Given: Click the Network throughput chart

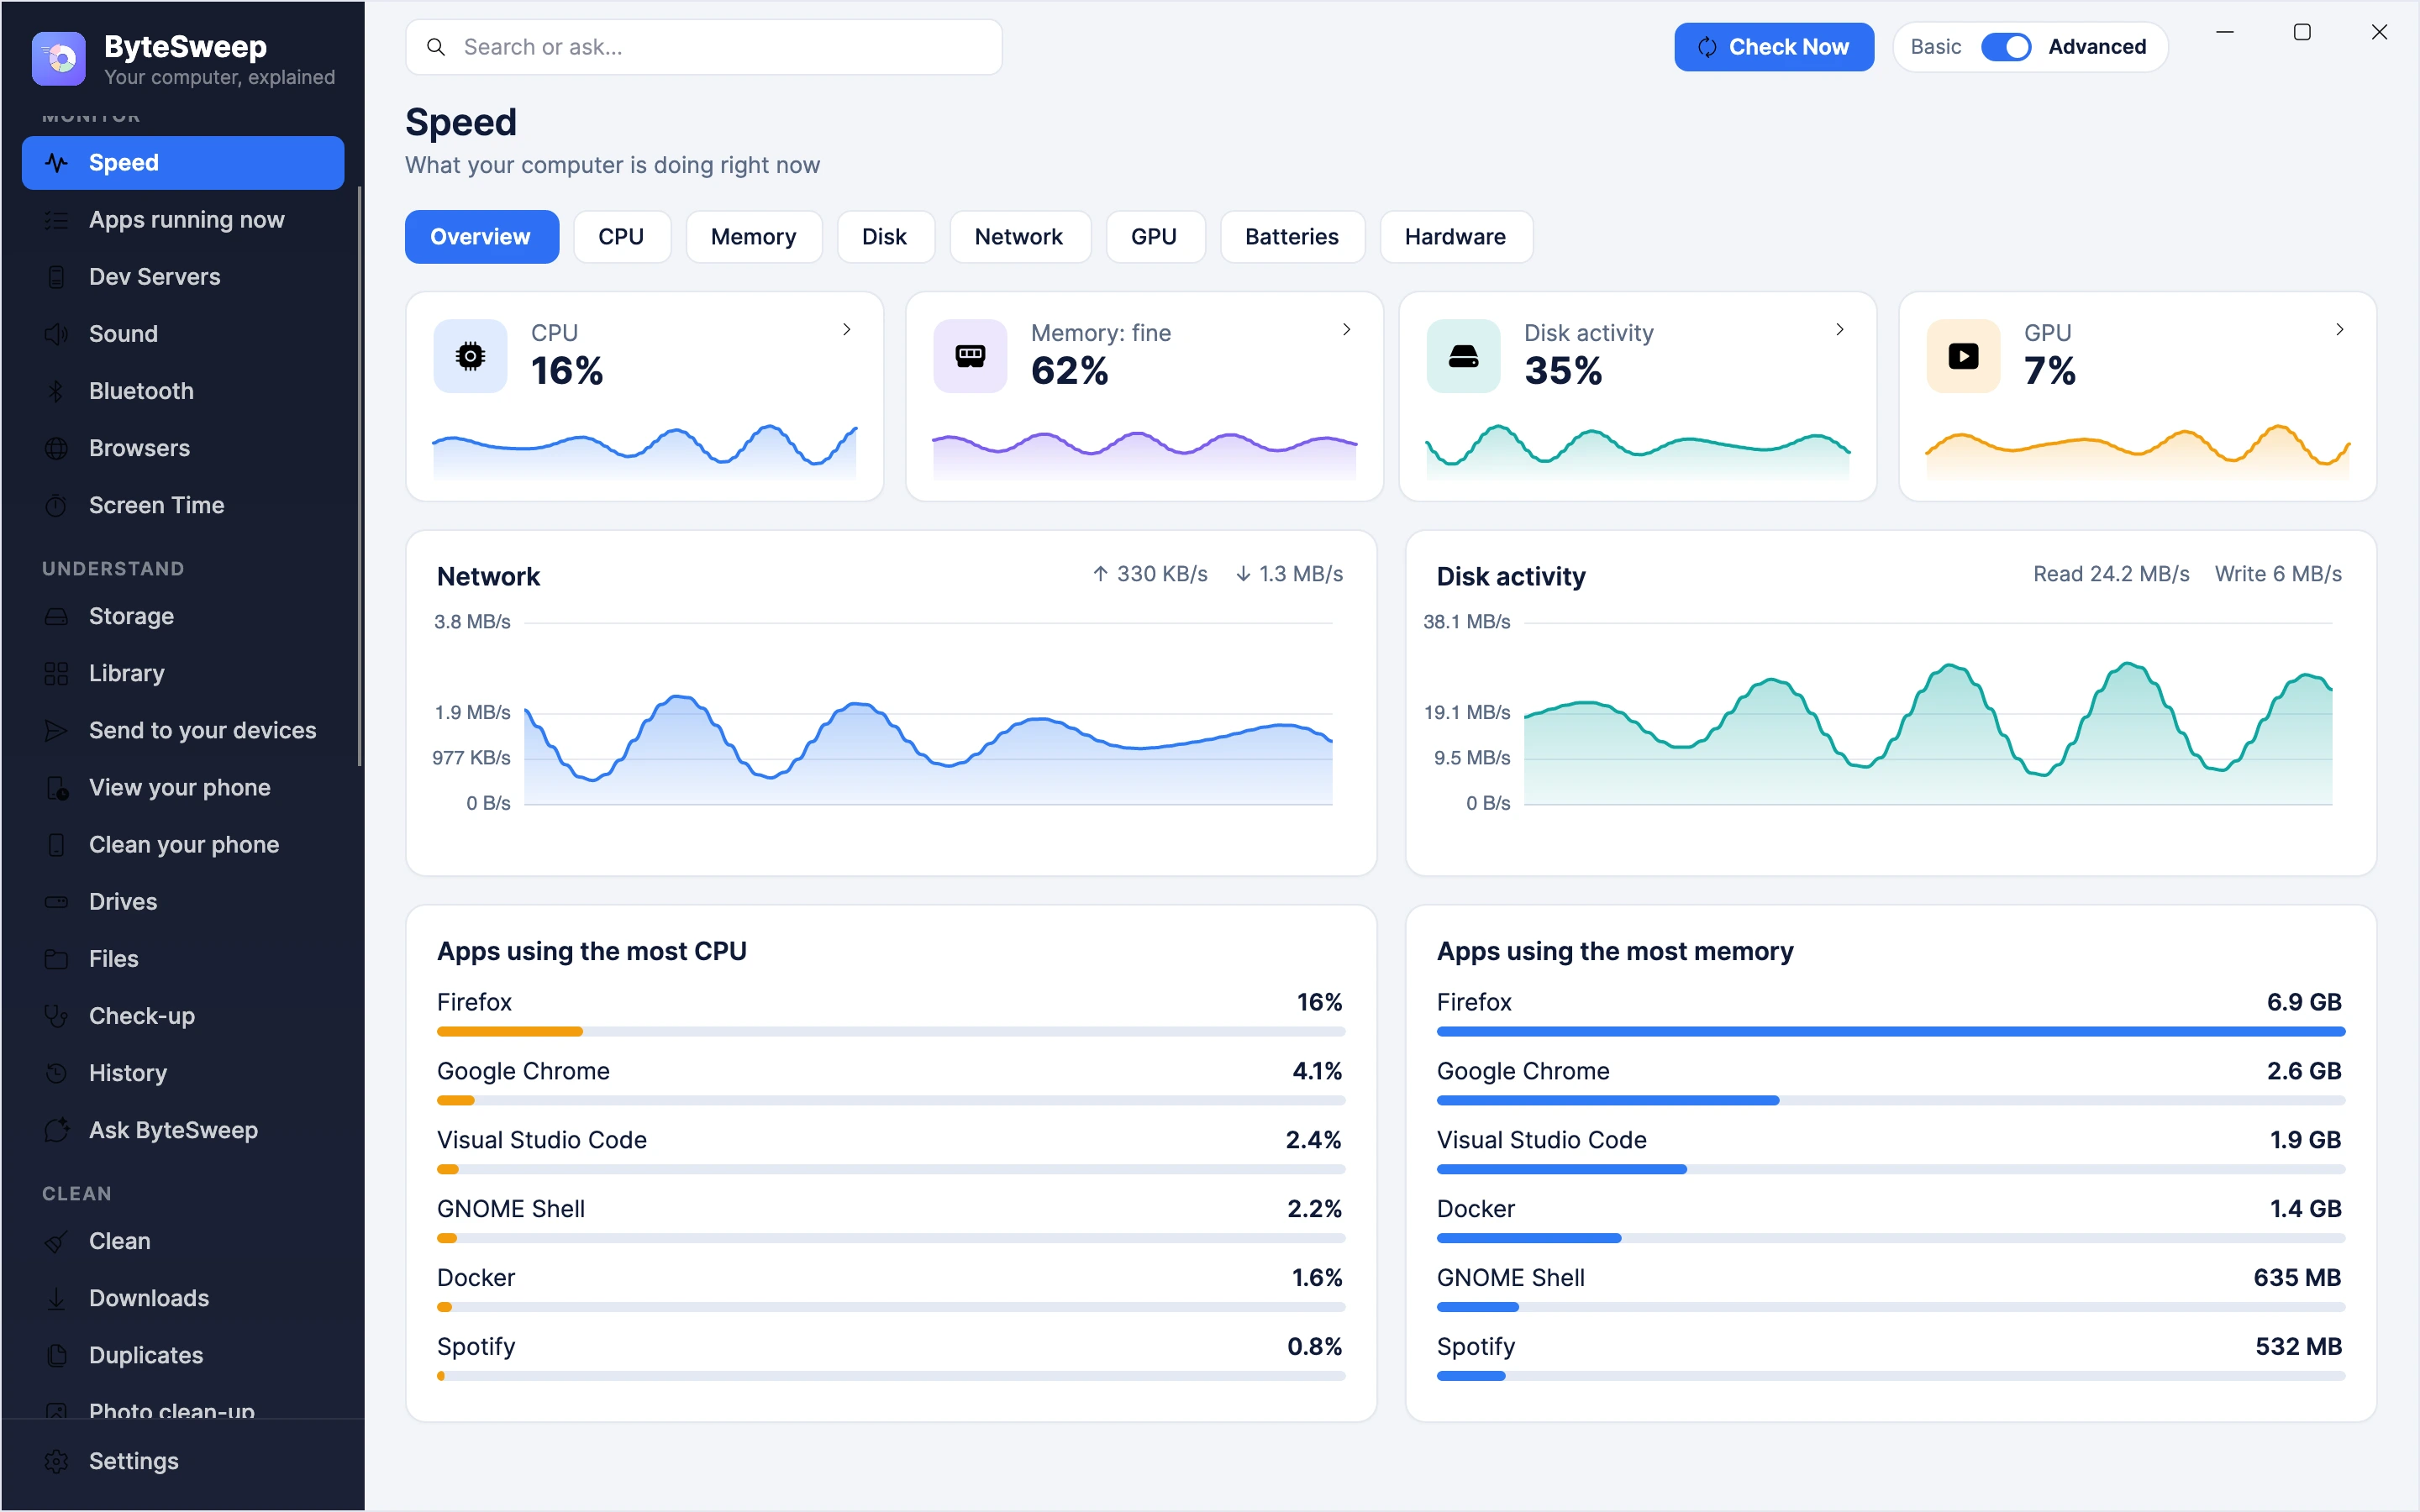Looking at the screenshot, I should (928, 713).
